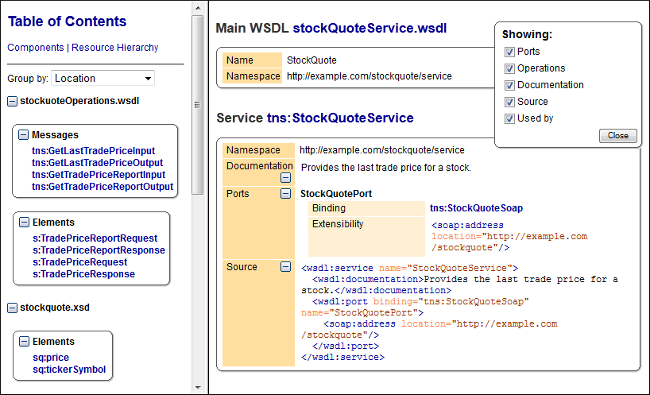Click the scrollbar down arrow
Image resolution: width=650 pixels, height=395 pixels.
pos(198,388)
